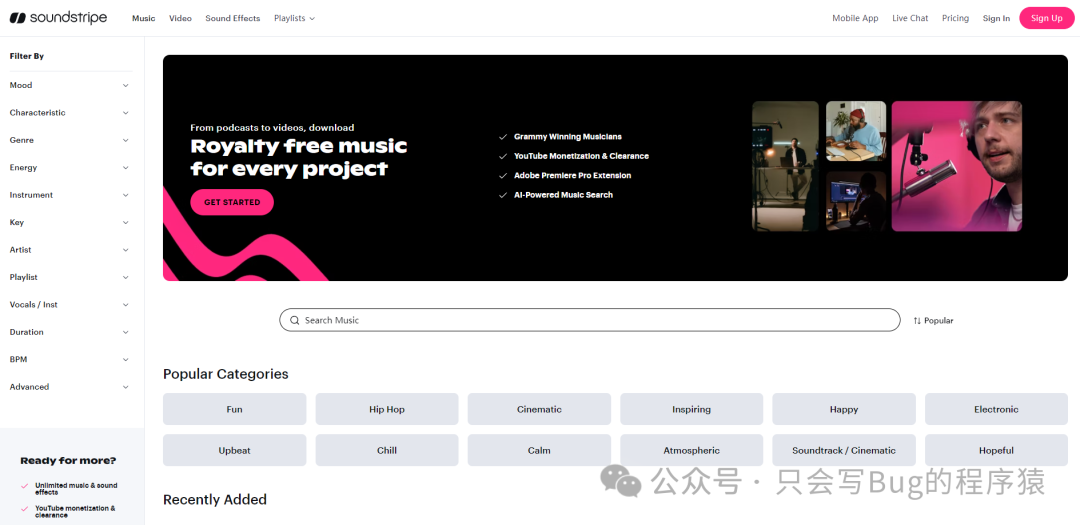Click the Popular sort arrows icon

[x=917, y=321]
